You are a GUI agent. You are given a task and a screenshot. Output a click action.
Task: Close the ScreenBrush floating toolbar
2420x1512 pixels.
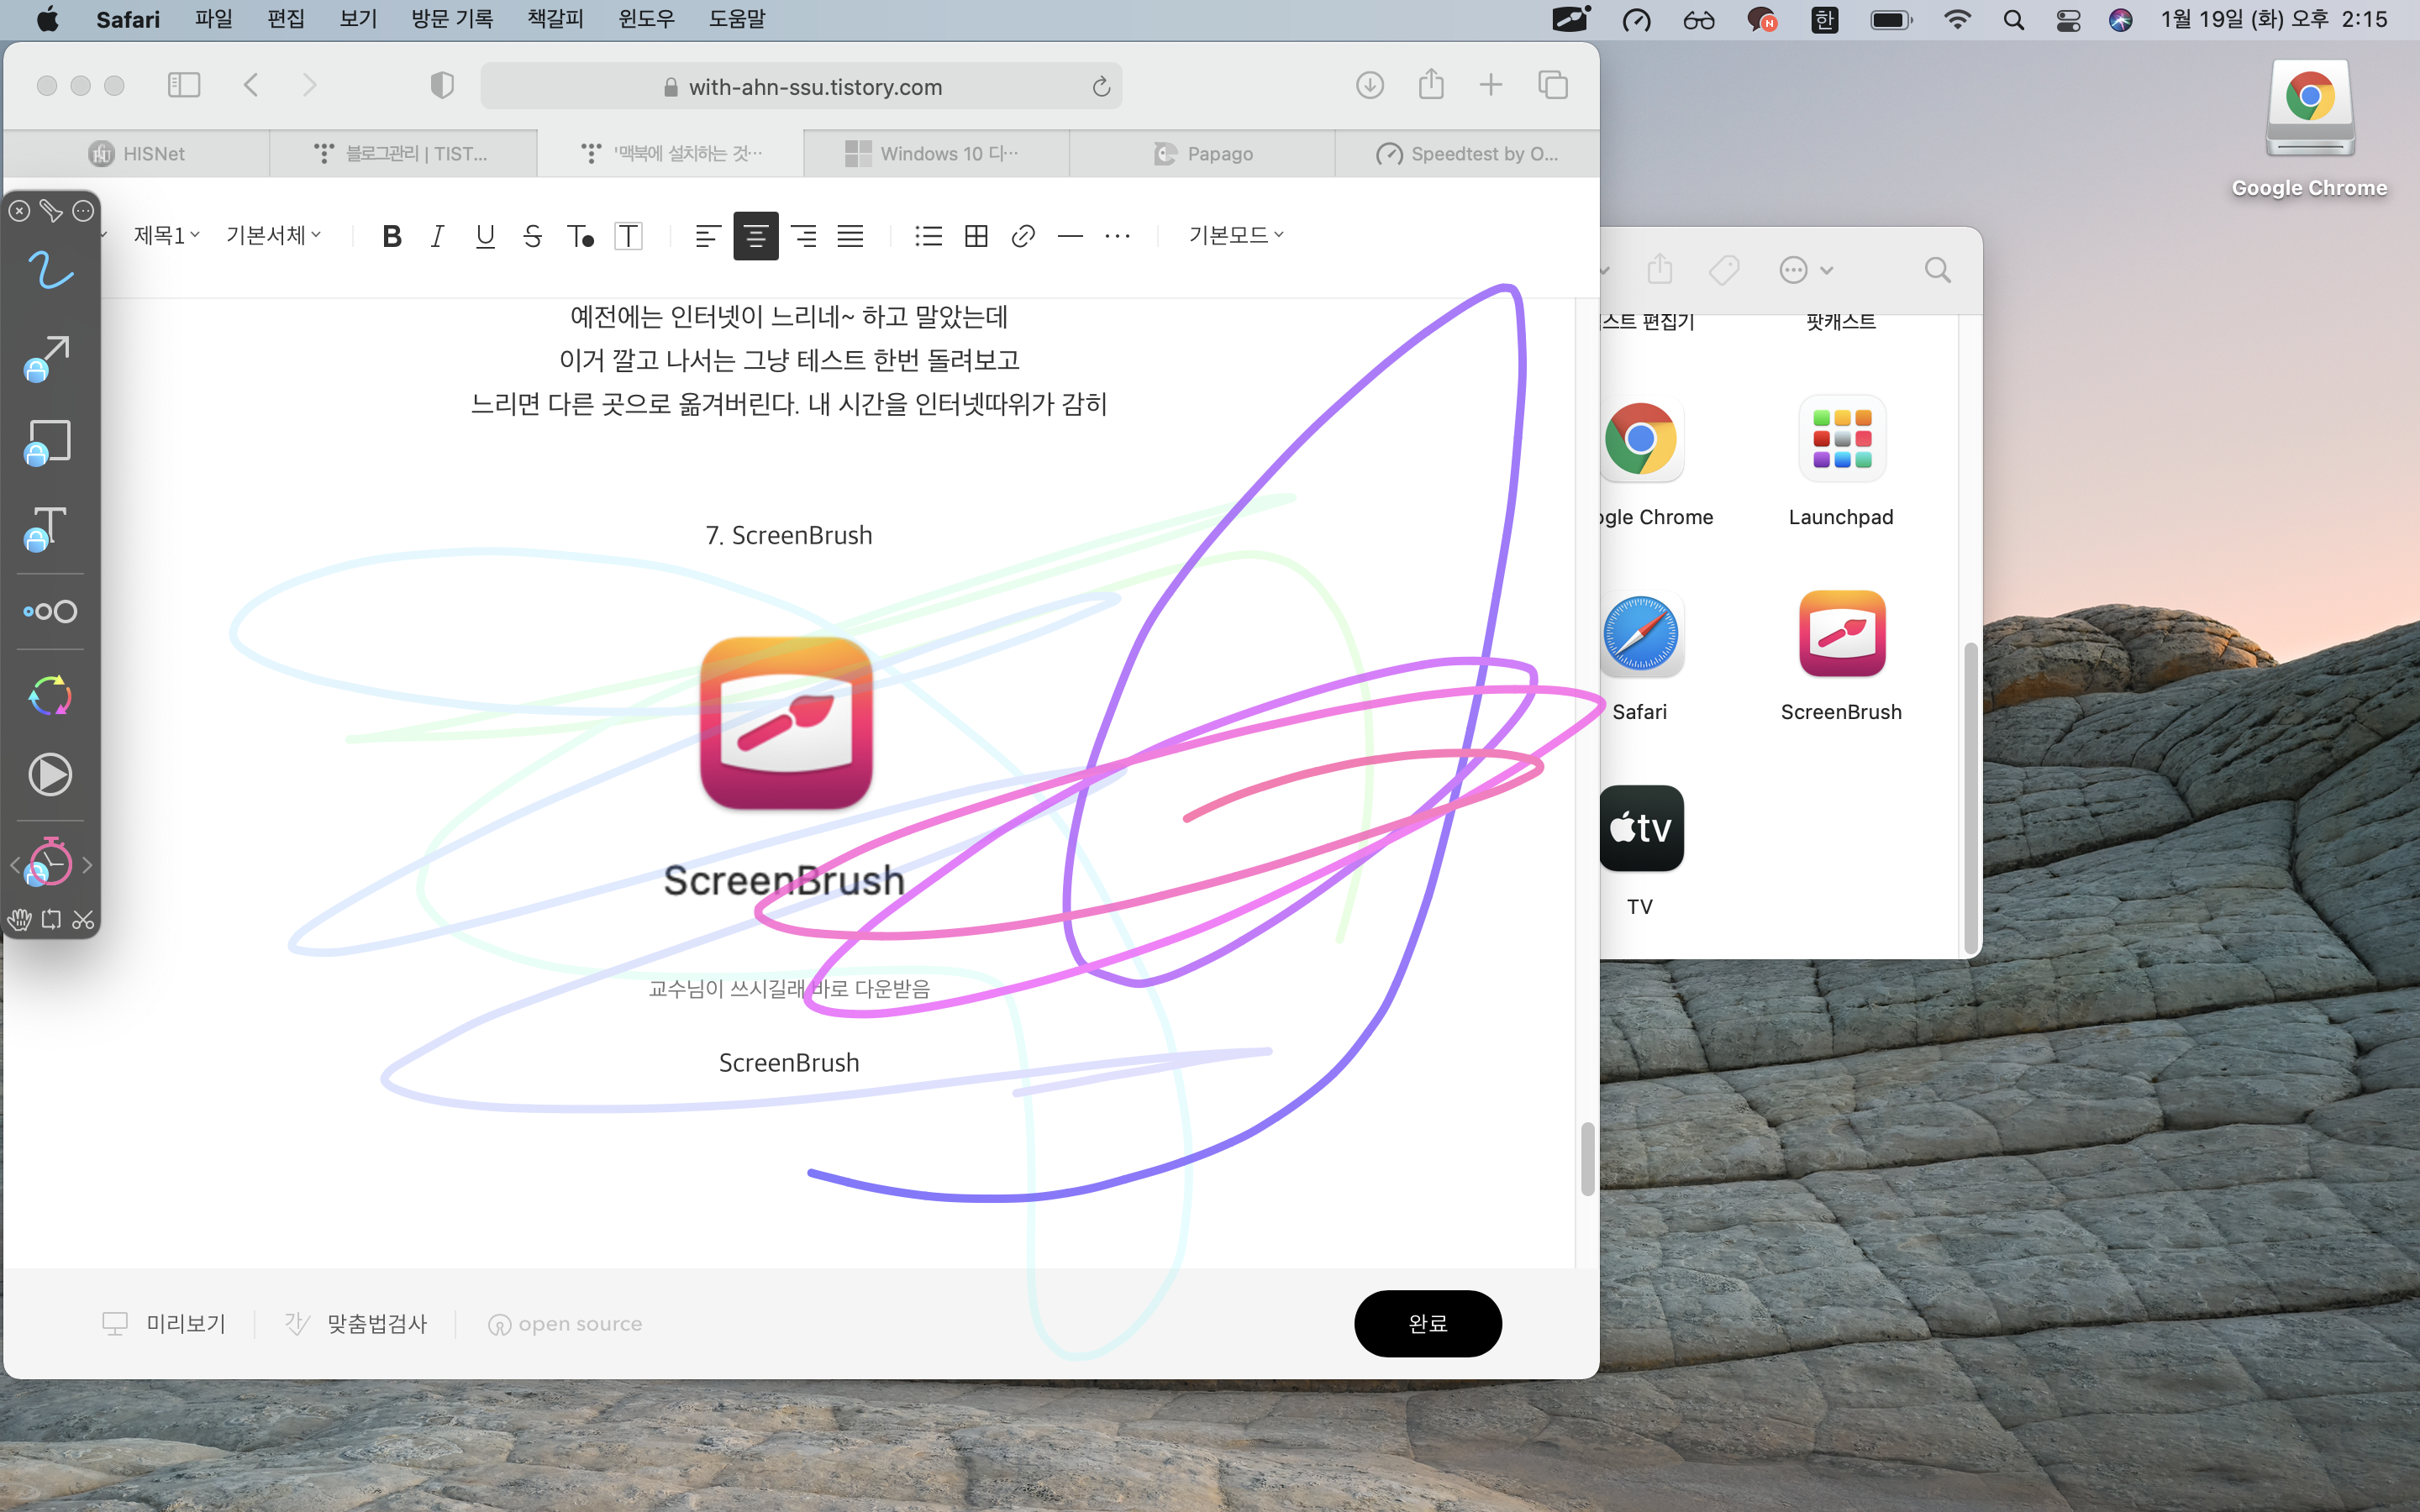(19, 211)
